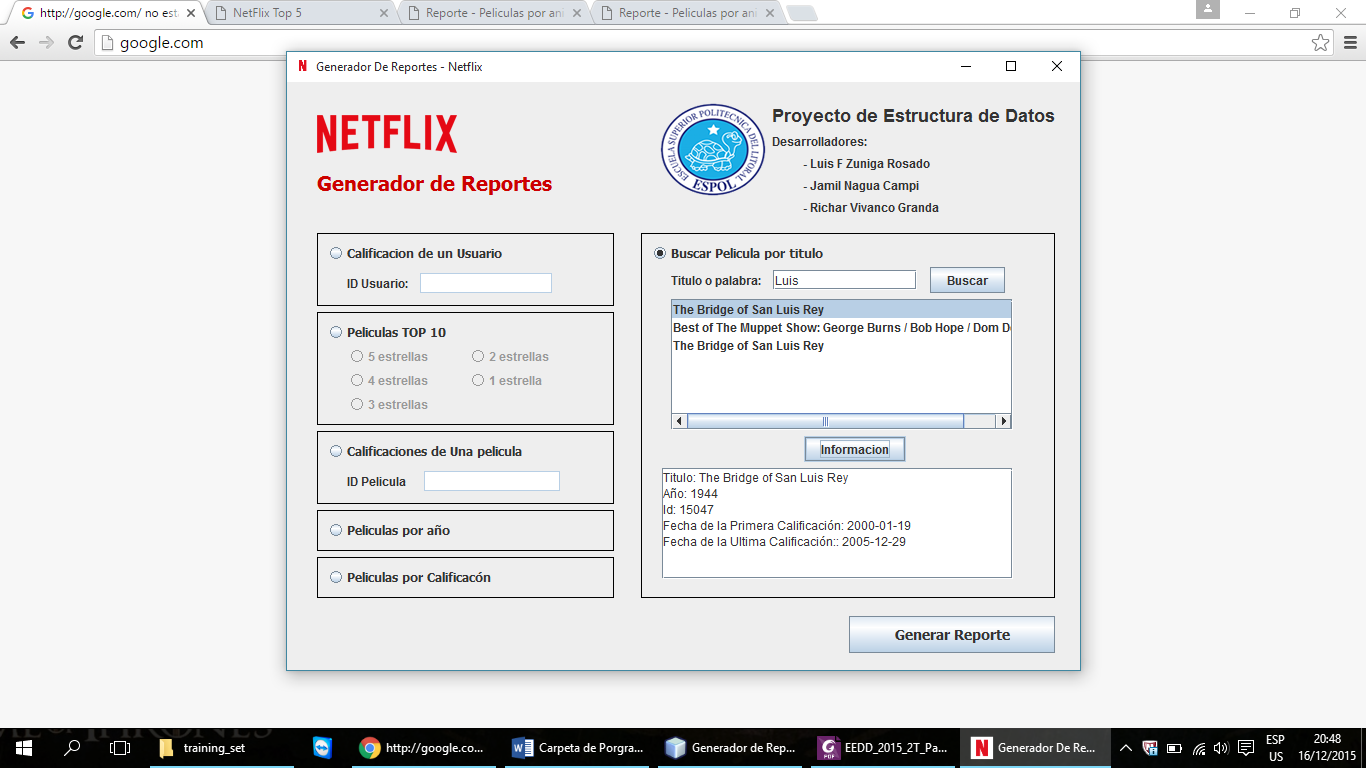Click the left arrow of list scrollbar
This screenshot has height=768, width=1366.
pos(680,421)
